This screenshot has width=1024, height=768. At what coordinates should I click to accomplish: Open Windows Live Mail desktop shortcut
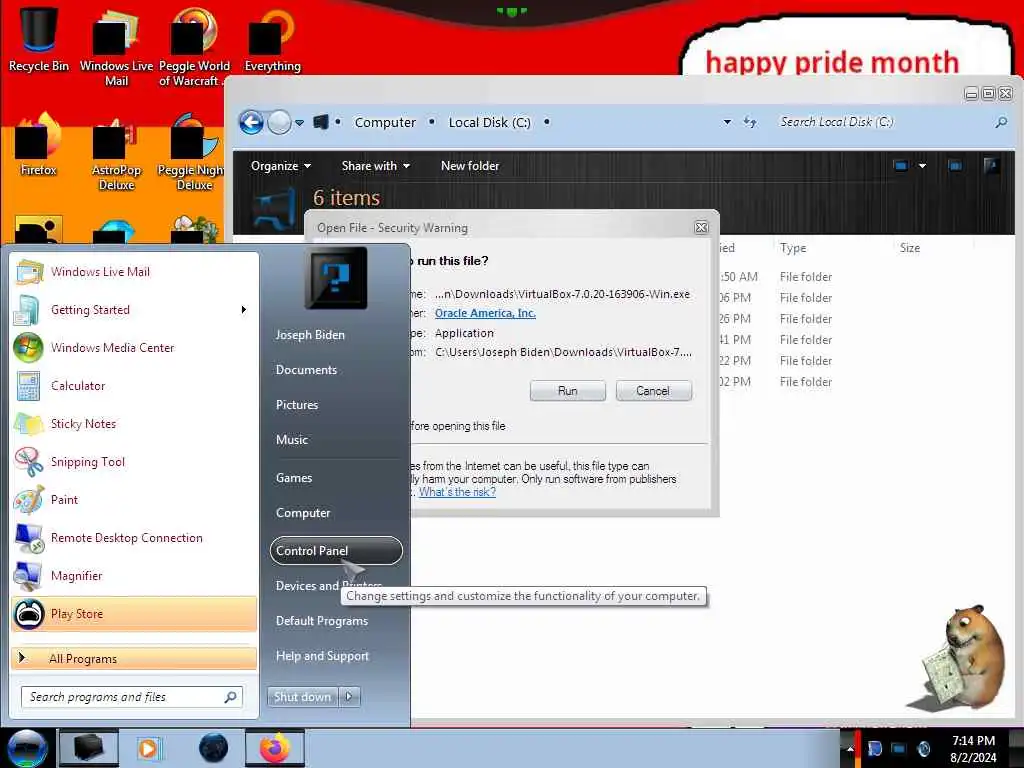click(x=116, y=46)
